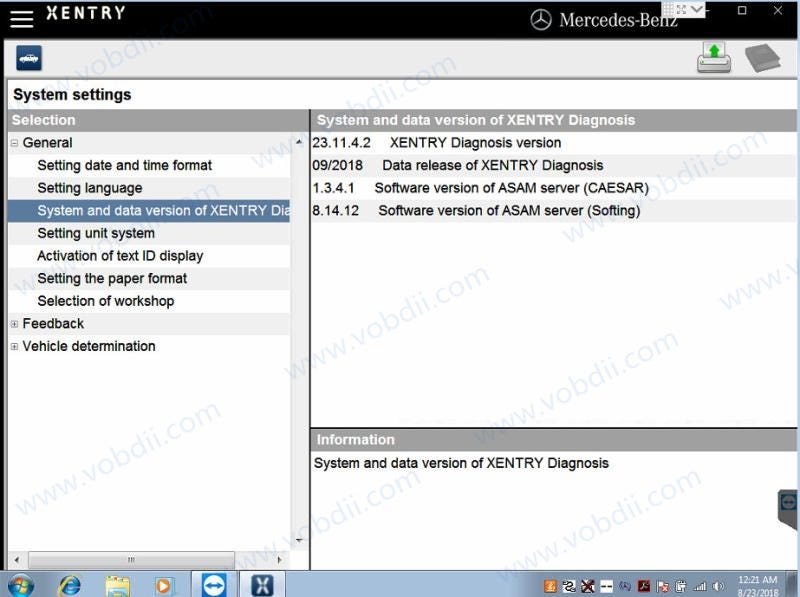Select Setting the paper format
Screen dimensions: 800x597
point(112,279)
